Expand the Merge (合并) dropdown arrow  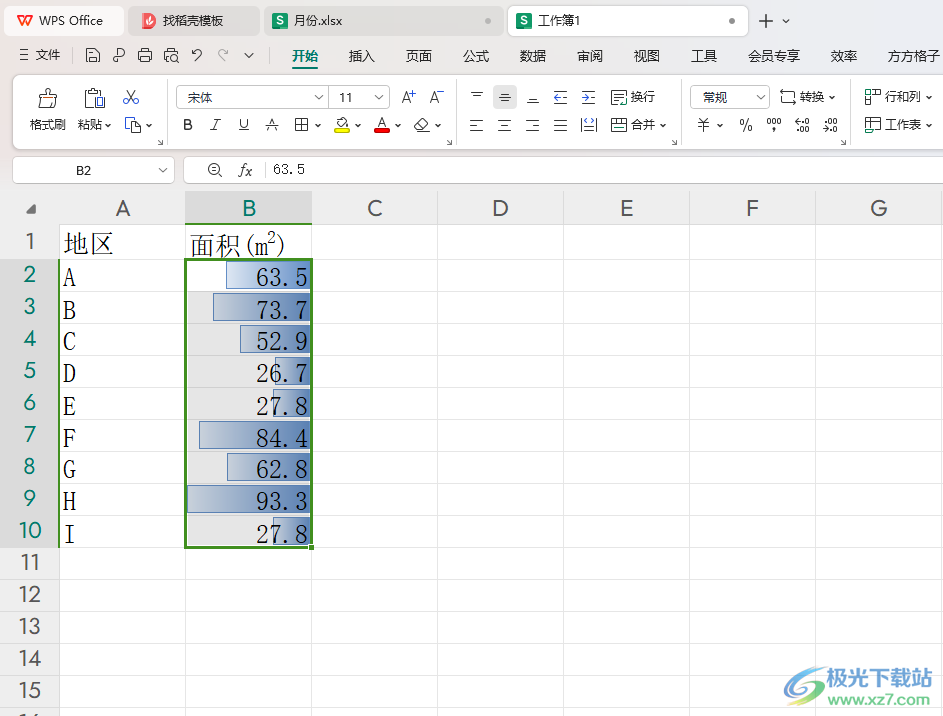(663, 126)
